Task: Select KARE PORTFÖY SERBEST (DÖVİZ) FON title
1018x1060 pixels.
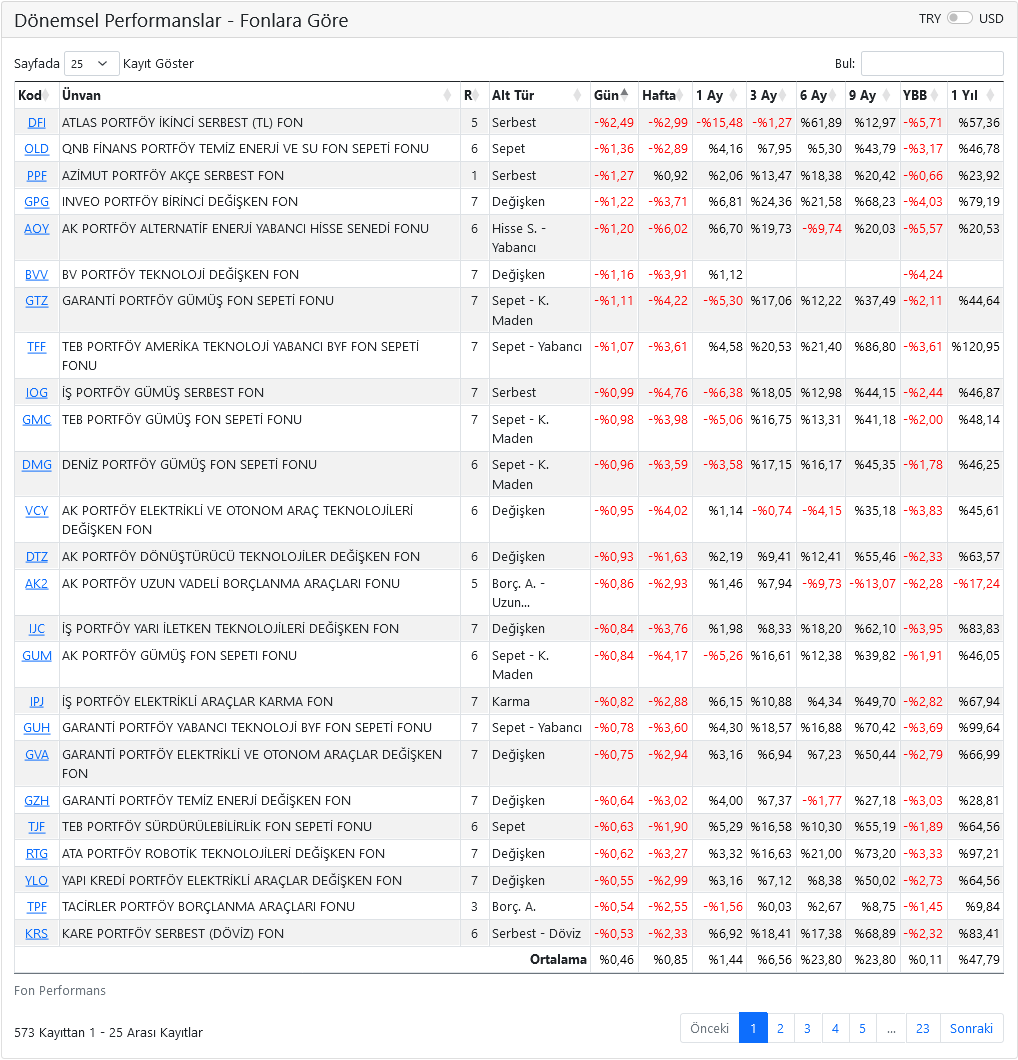Action: 173,934
